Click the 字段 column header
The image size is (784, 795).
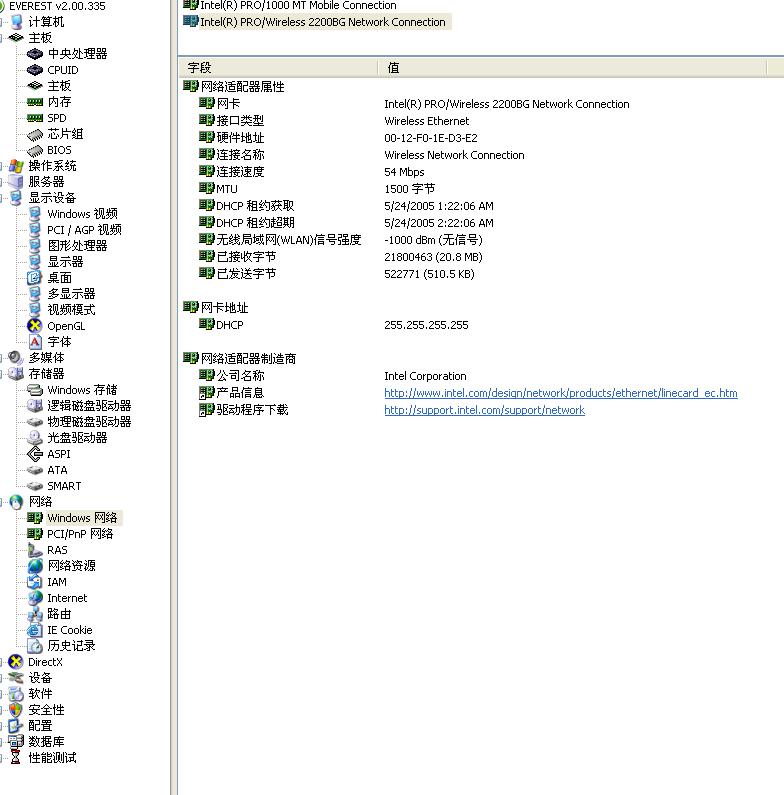(x=278, y=68)
